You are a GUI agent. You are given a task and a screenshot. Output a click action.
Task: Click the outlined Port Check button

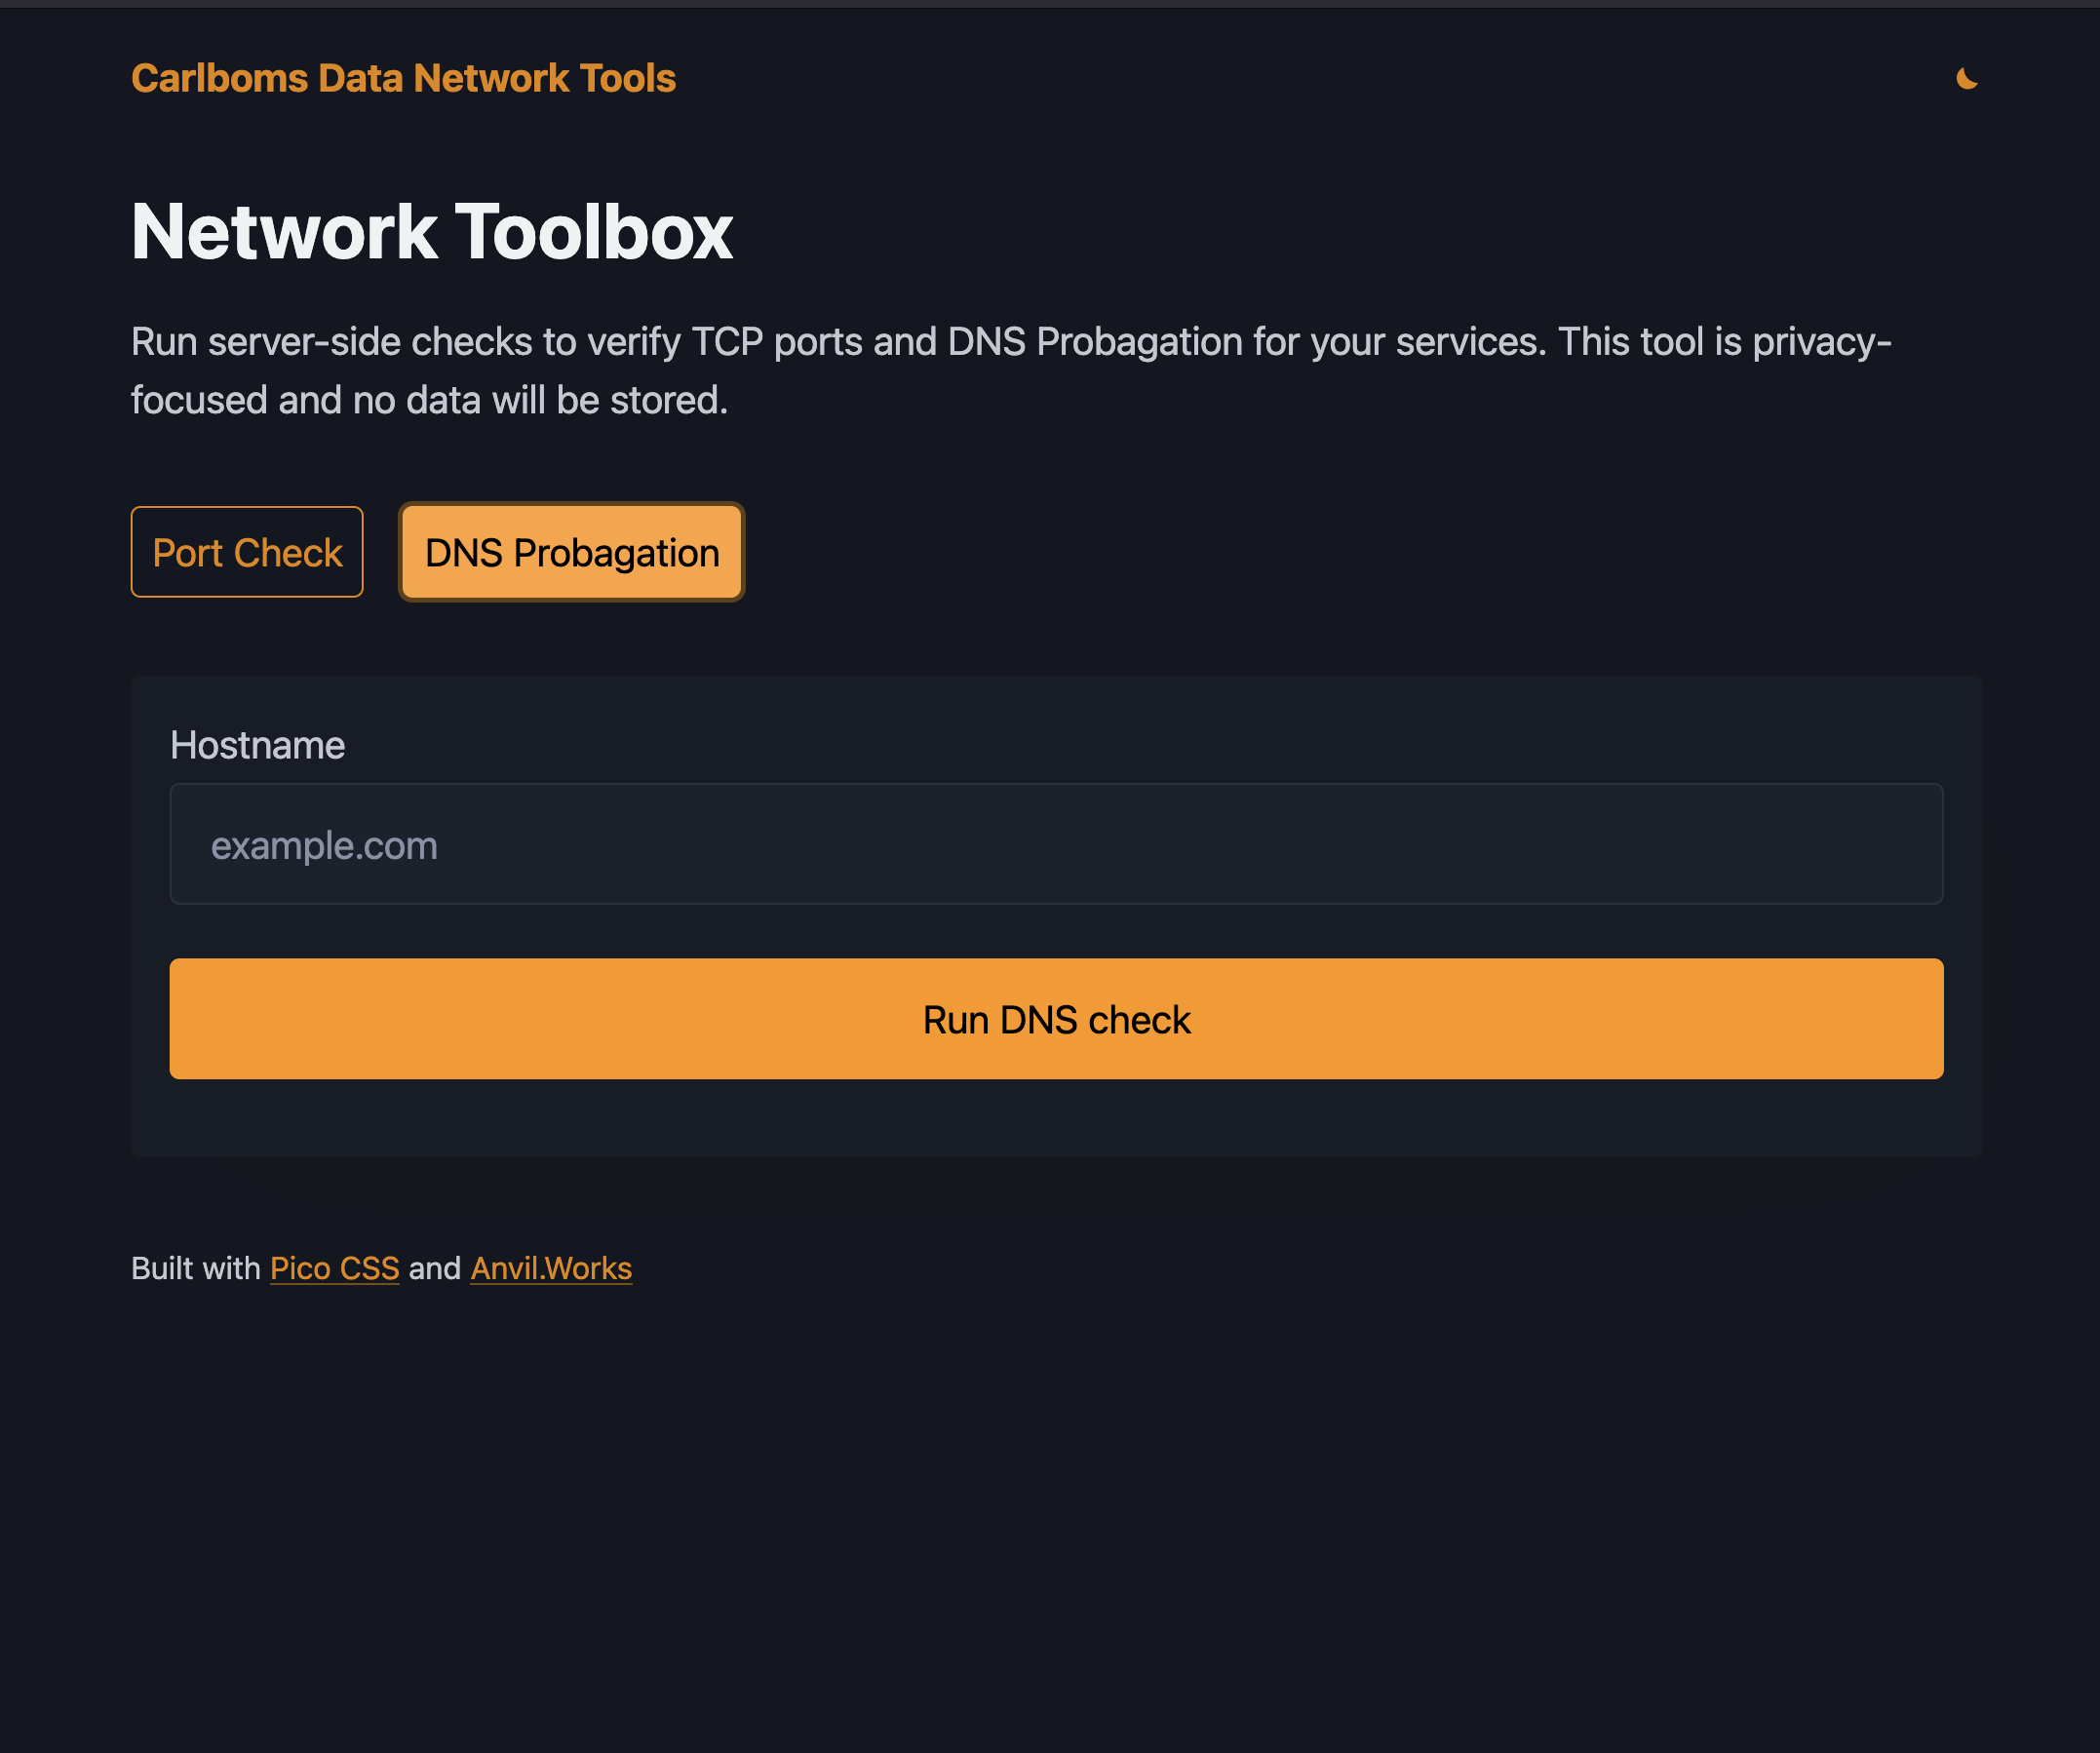[x=247, y=552]
